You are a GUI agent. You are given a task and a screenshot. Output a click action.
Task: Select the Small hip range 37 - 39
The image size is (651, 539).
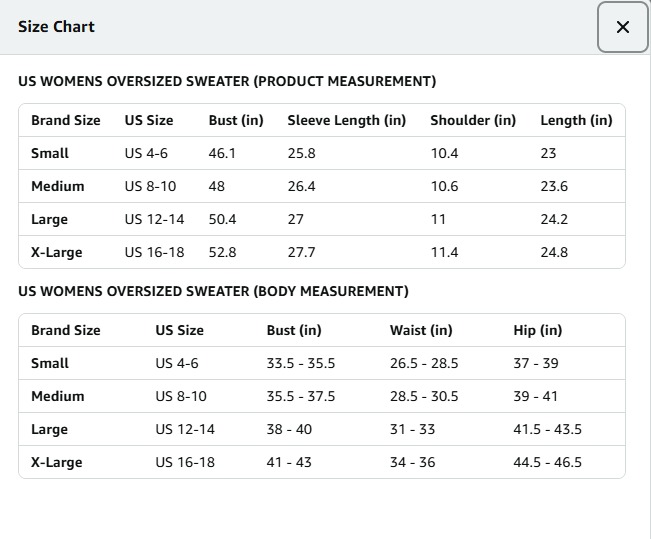pos(536,363)
